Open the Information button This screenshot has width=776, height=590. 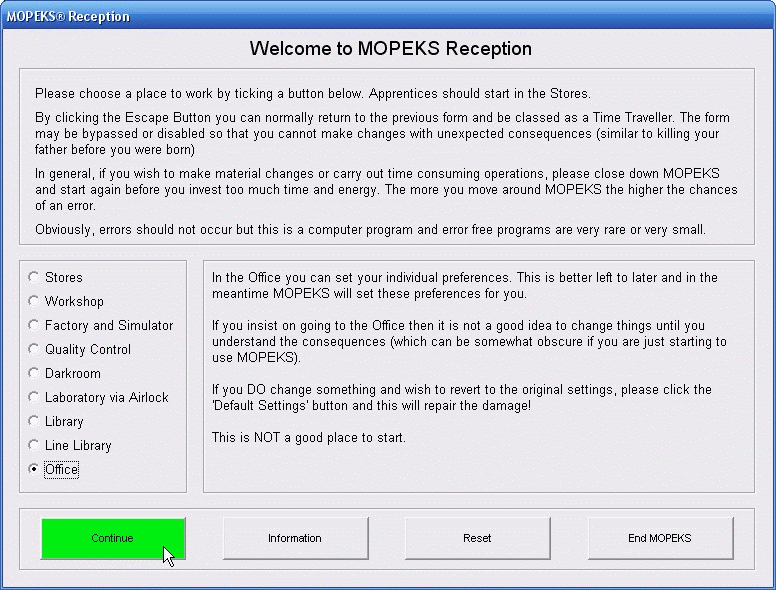[x=295, y=539]
